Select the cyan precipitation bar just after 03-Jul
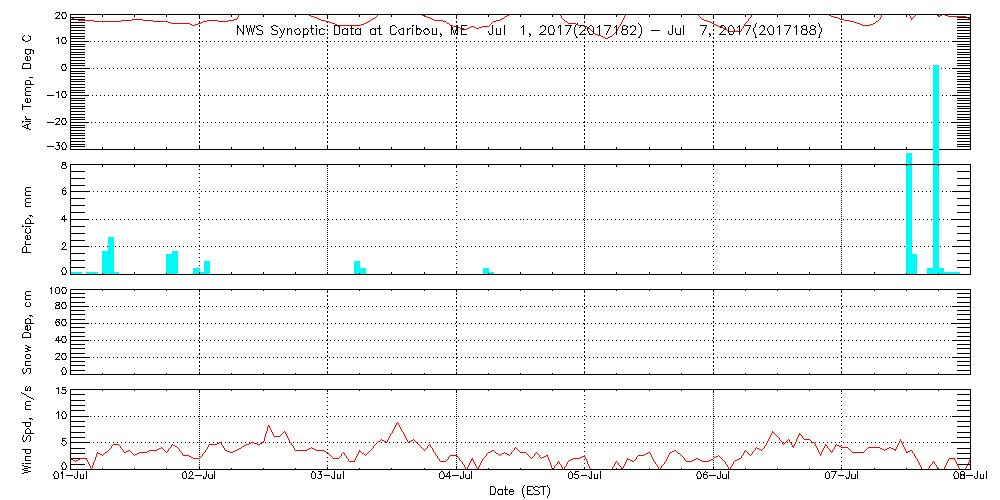This screenshot has height=500, width=1000. pyautogui.click(x=357, y=267)
